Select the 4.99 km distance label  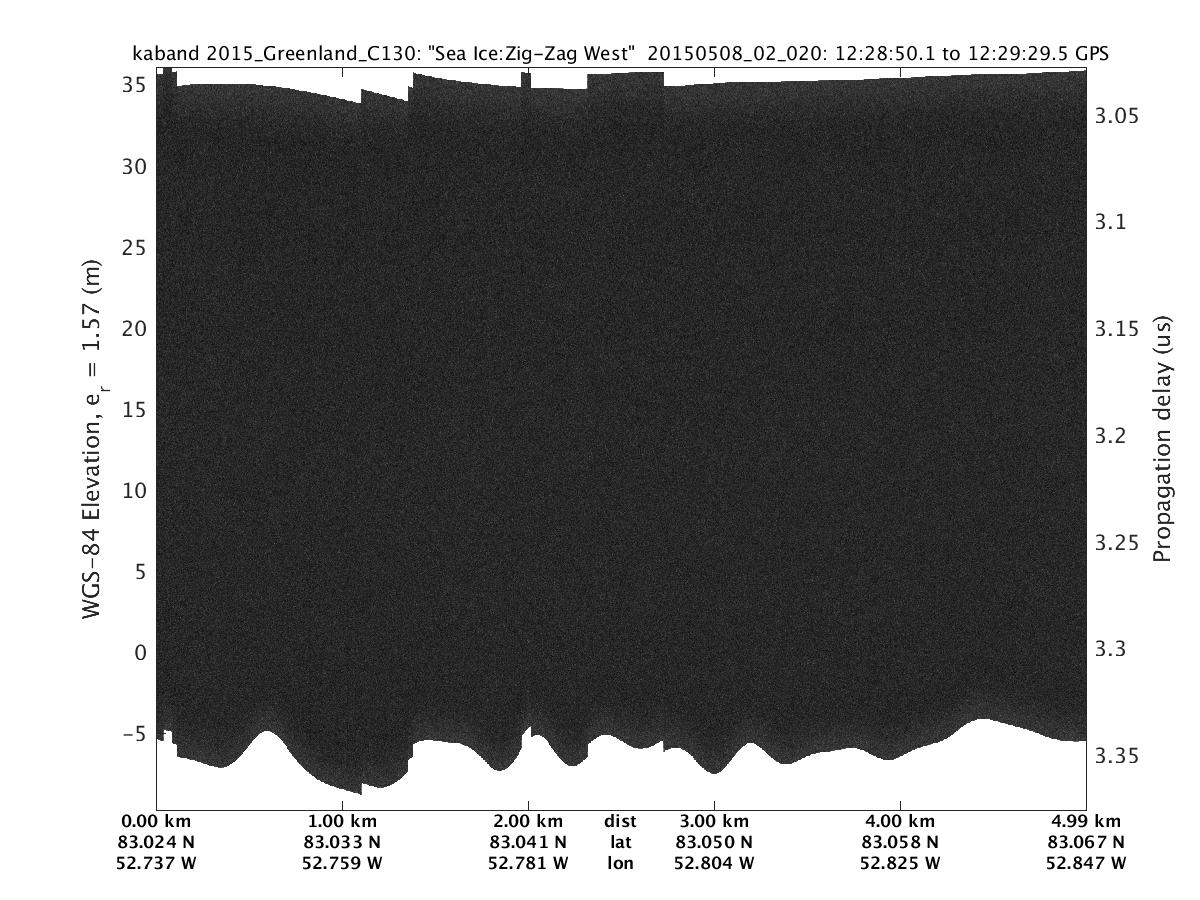[x=1085, y=821]
